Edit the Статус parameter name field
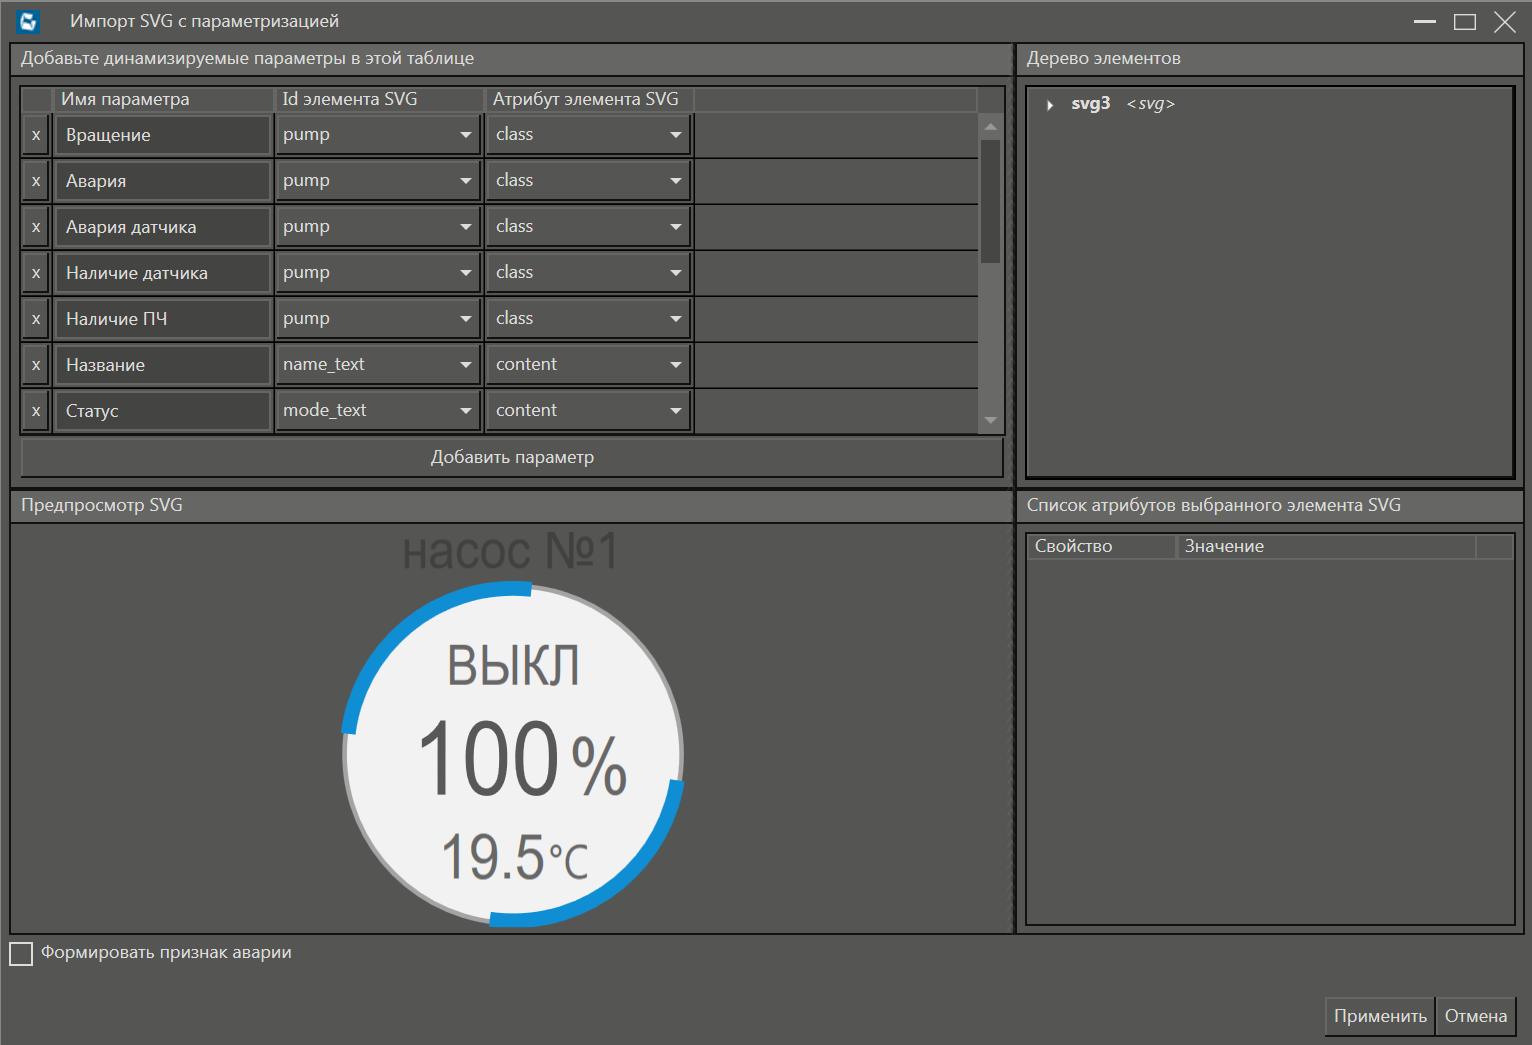Viewport: 1532px width, 1045px height. (x=163, y=411)
